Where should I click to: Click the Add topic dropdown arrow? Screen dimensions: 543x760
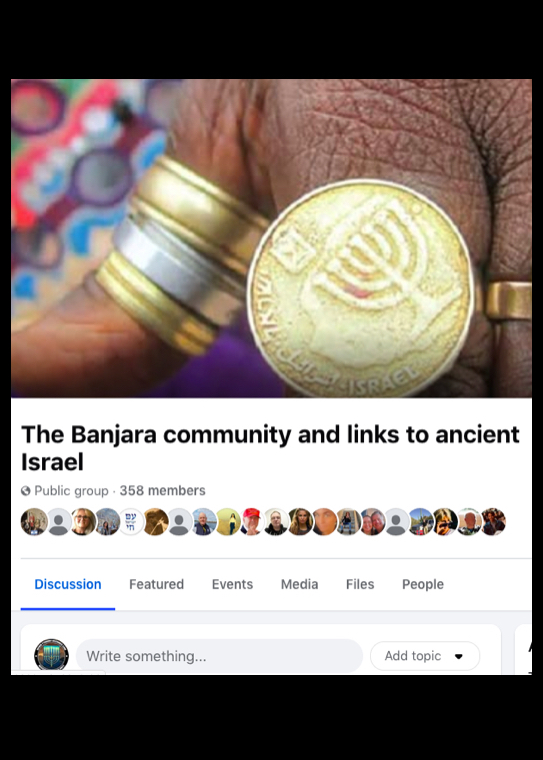pyautogui.click(x=459, y=656)
